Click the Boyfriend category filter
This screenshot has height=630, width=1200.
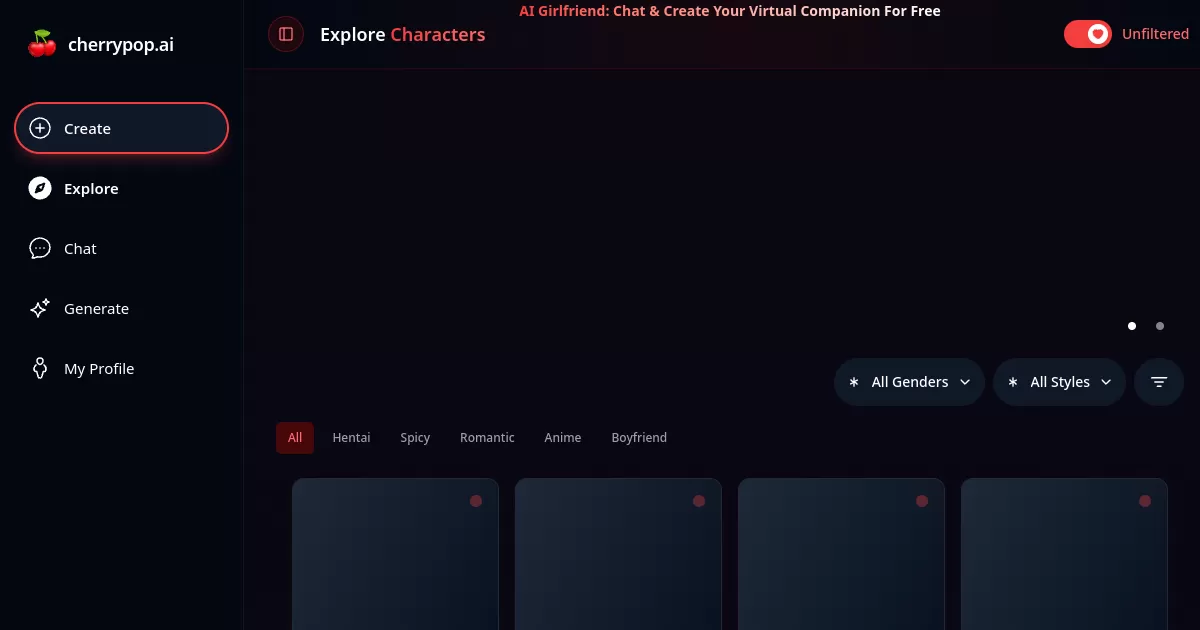pos(639,437)
